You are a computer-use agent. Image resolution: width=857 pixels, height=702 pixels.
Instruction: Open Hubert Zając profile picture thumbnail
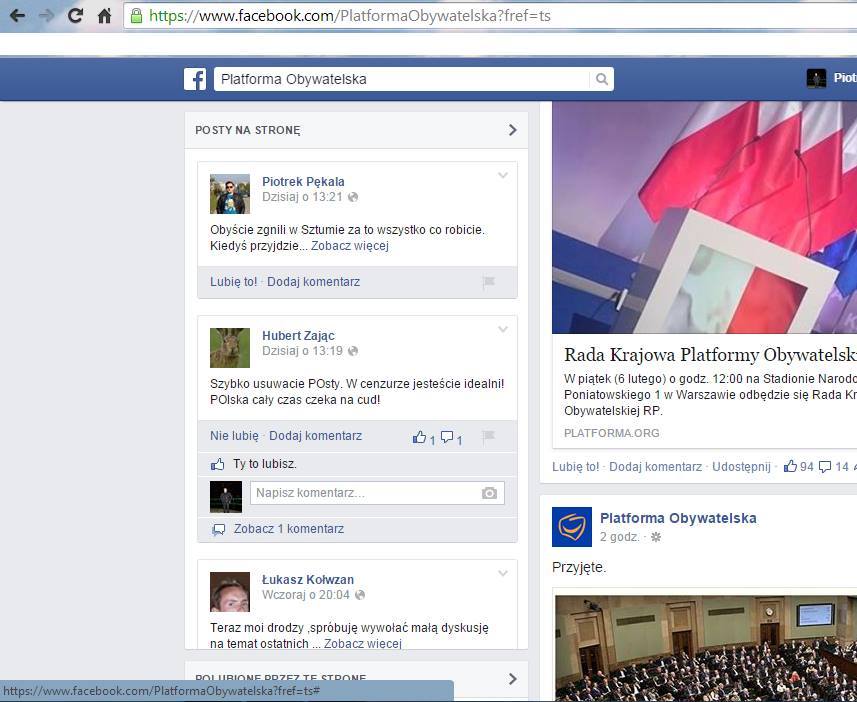[230, 348]
